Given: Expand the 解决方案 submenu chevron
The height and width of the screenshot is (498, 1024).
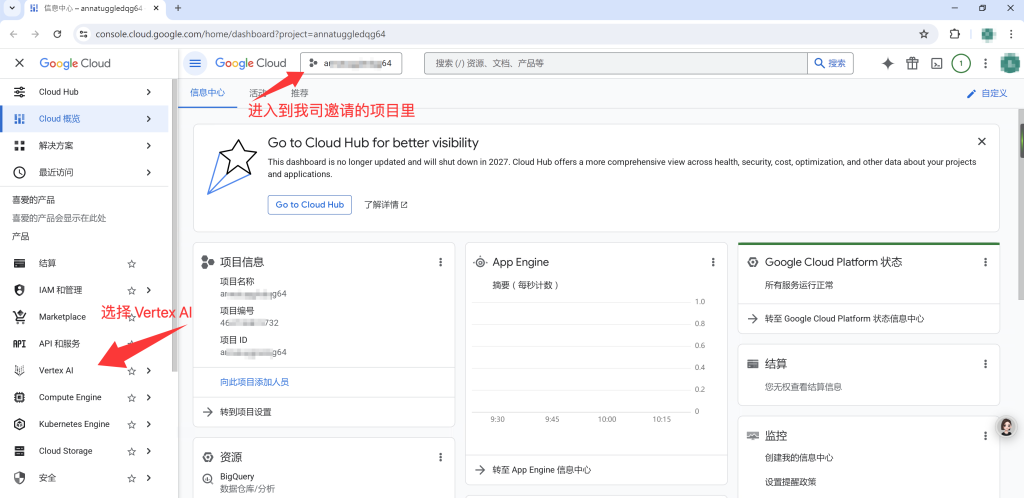Looking at the screenshot, I should point(149,146).
